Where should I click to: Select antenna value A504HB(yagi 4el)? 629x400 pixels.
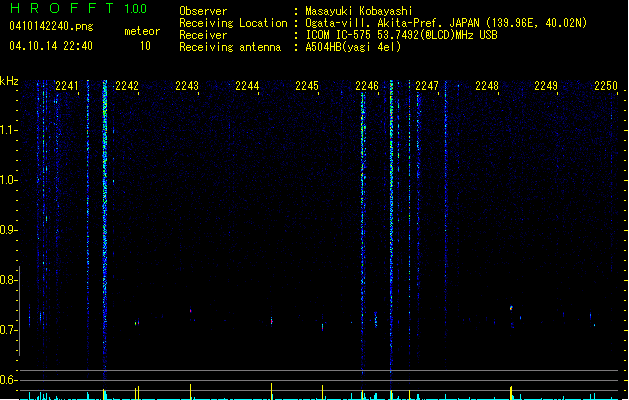coord(353,47)
